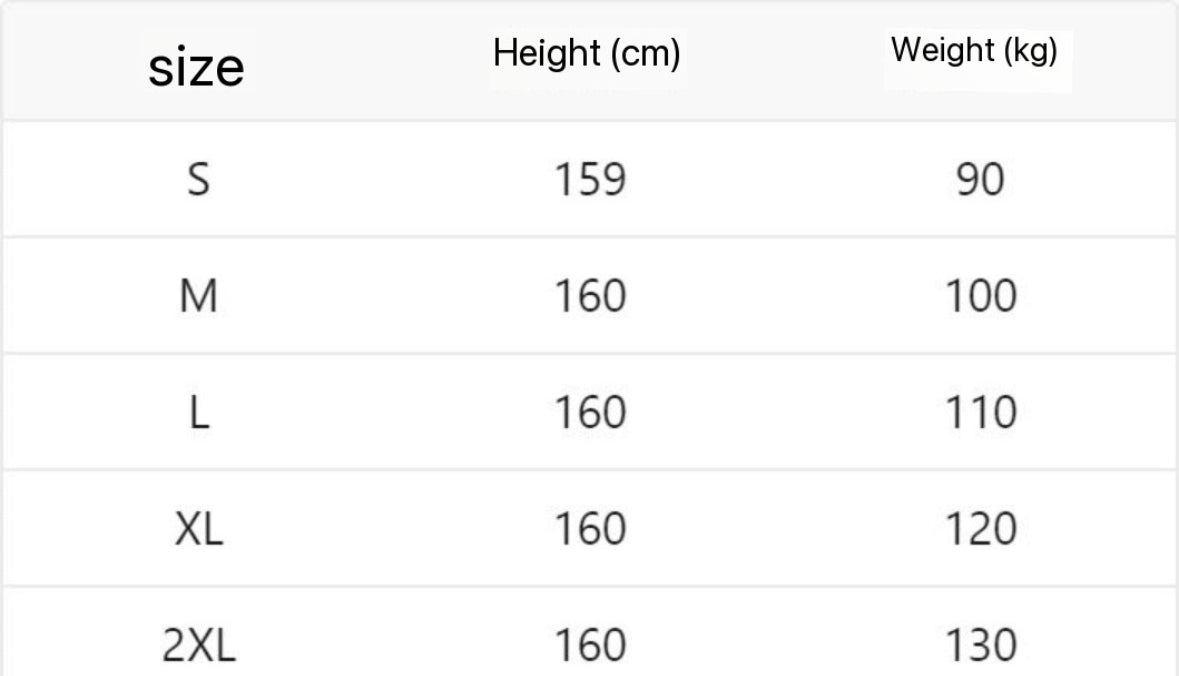Click the 130 weight value
This screenshot has height=676, width=1179.
coord(981,645)
